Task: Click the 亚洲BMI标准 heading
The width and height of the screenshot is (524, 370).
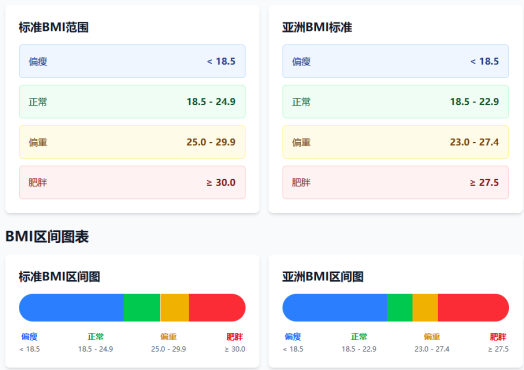Action: (x=317, y=27)
